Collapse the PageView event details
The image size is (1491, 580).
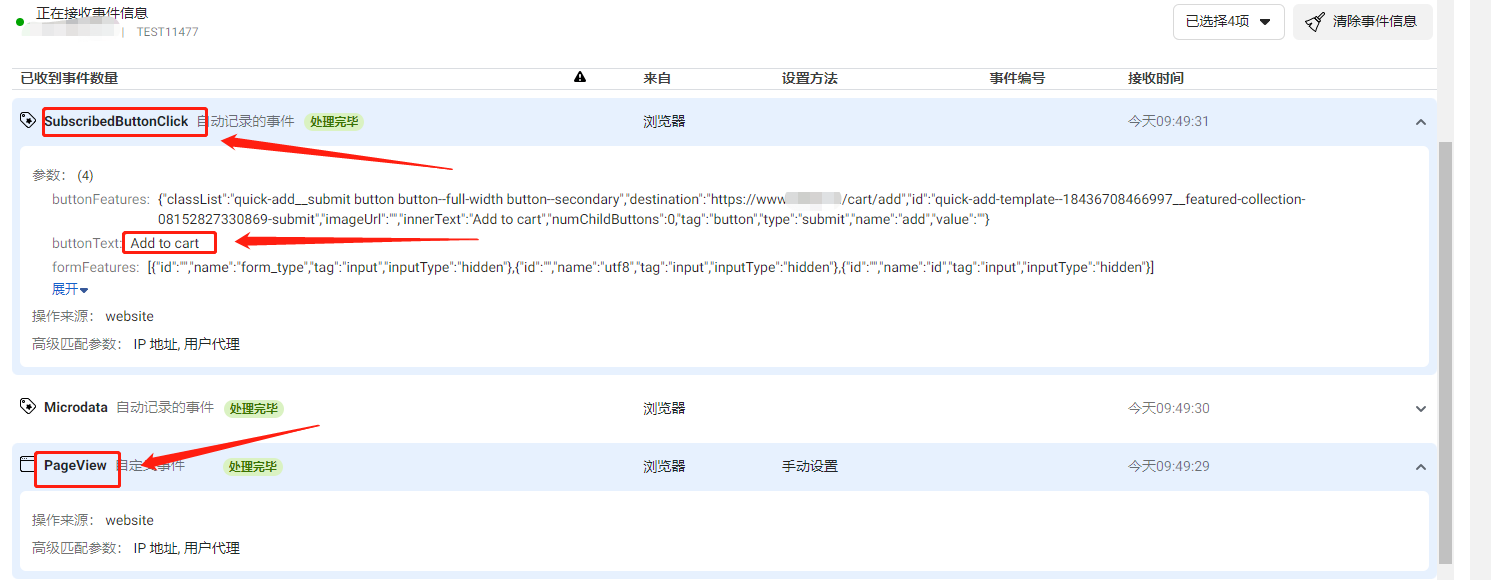tap(1420, 467)
